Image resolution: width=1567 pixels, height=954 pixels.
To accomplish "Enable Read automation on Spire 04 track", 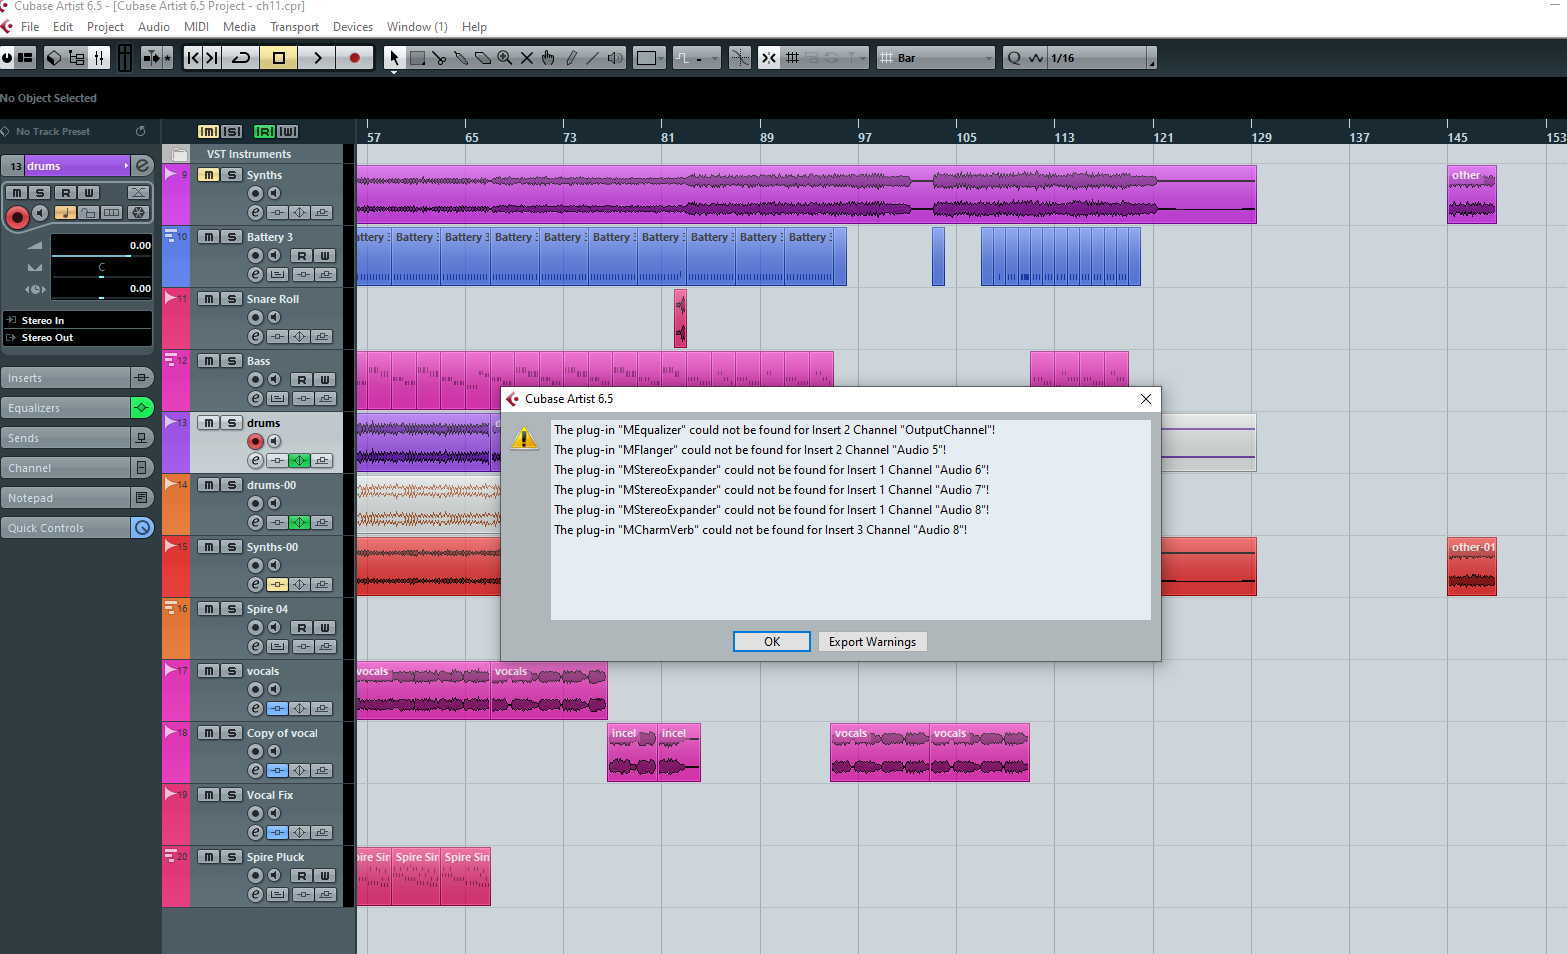I will [x=302, y=628].
